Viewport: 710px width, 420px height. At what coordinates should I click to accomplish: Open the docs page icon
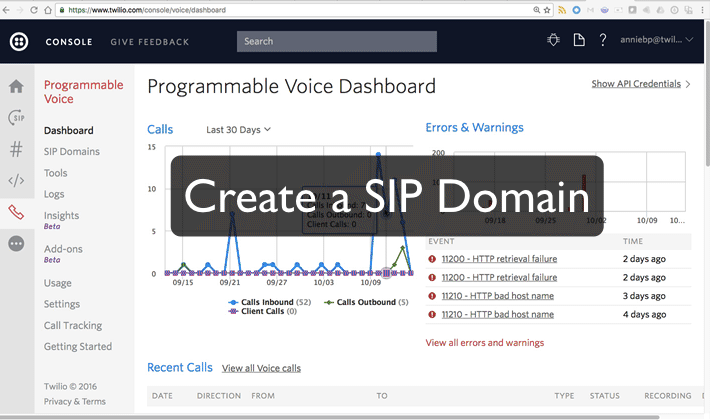tap(579, 40)
